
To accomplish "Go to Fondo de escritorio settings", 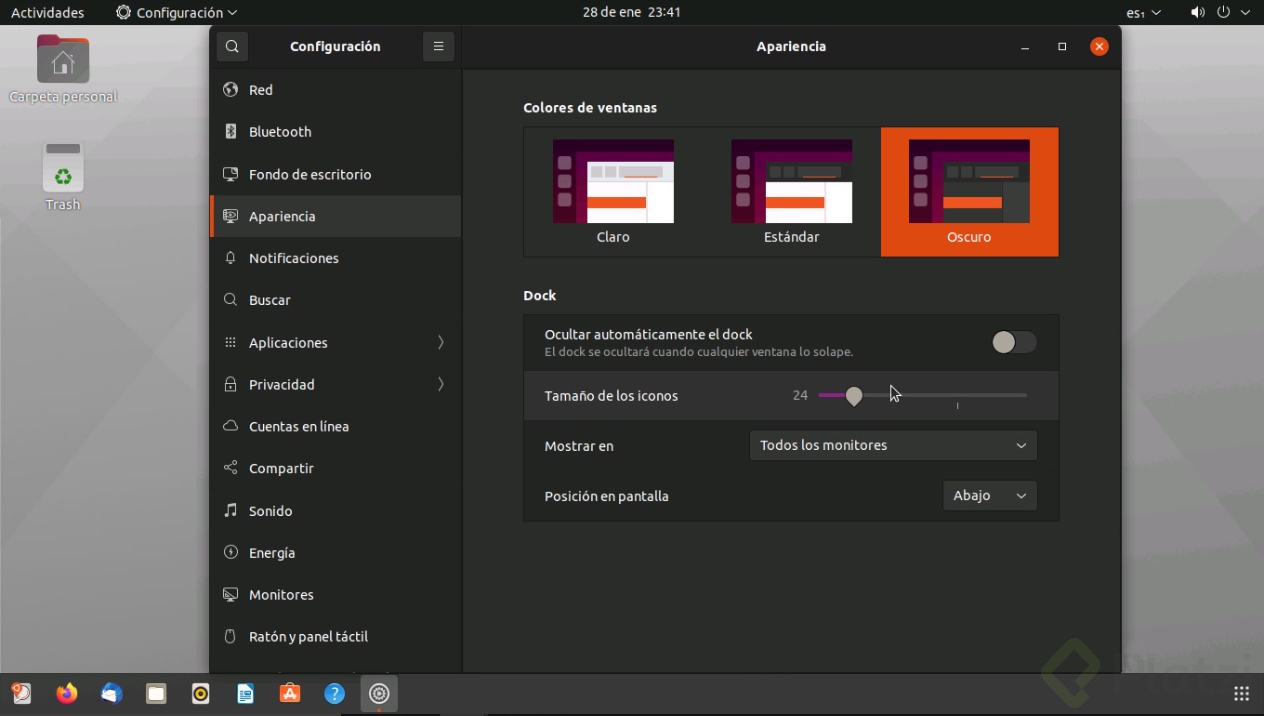I will coord(336,174).
